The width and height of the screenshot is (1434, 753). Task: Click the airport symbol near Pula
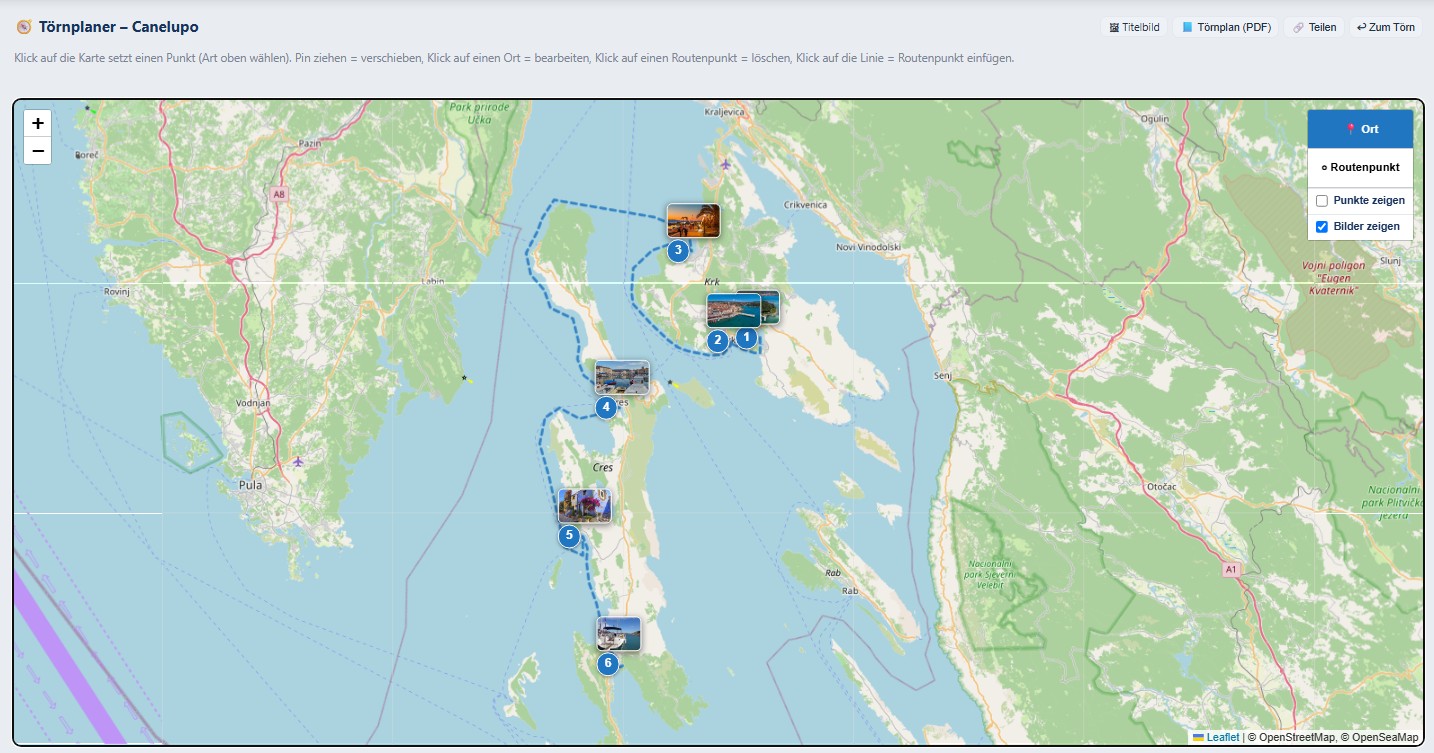click(298, 461)
